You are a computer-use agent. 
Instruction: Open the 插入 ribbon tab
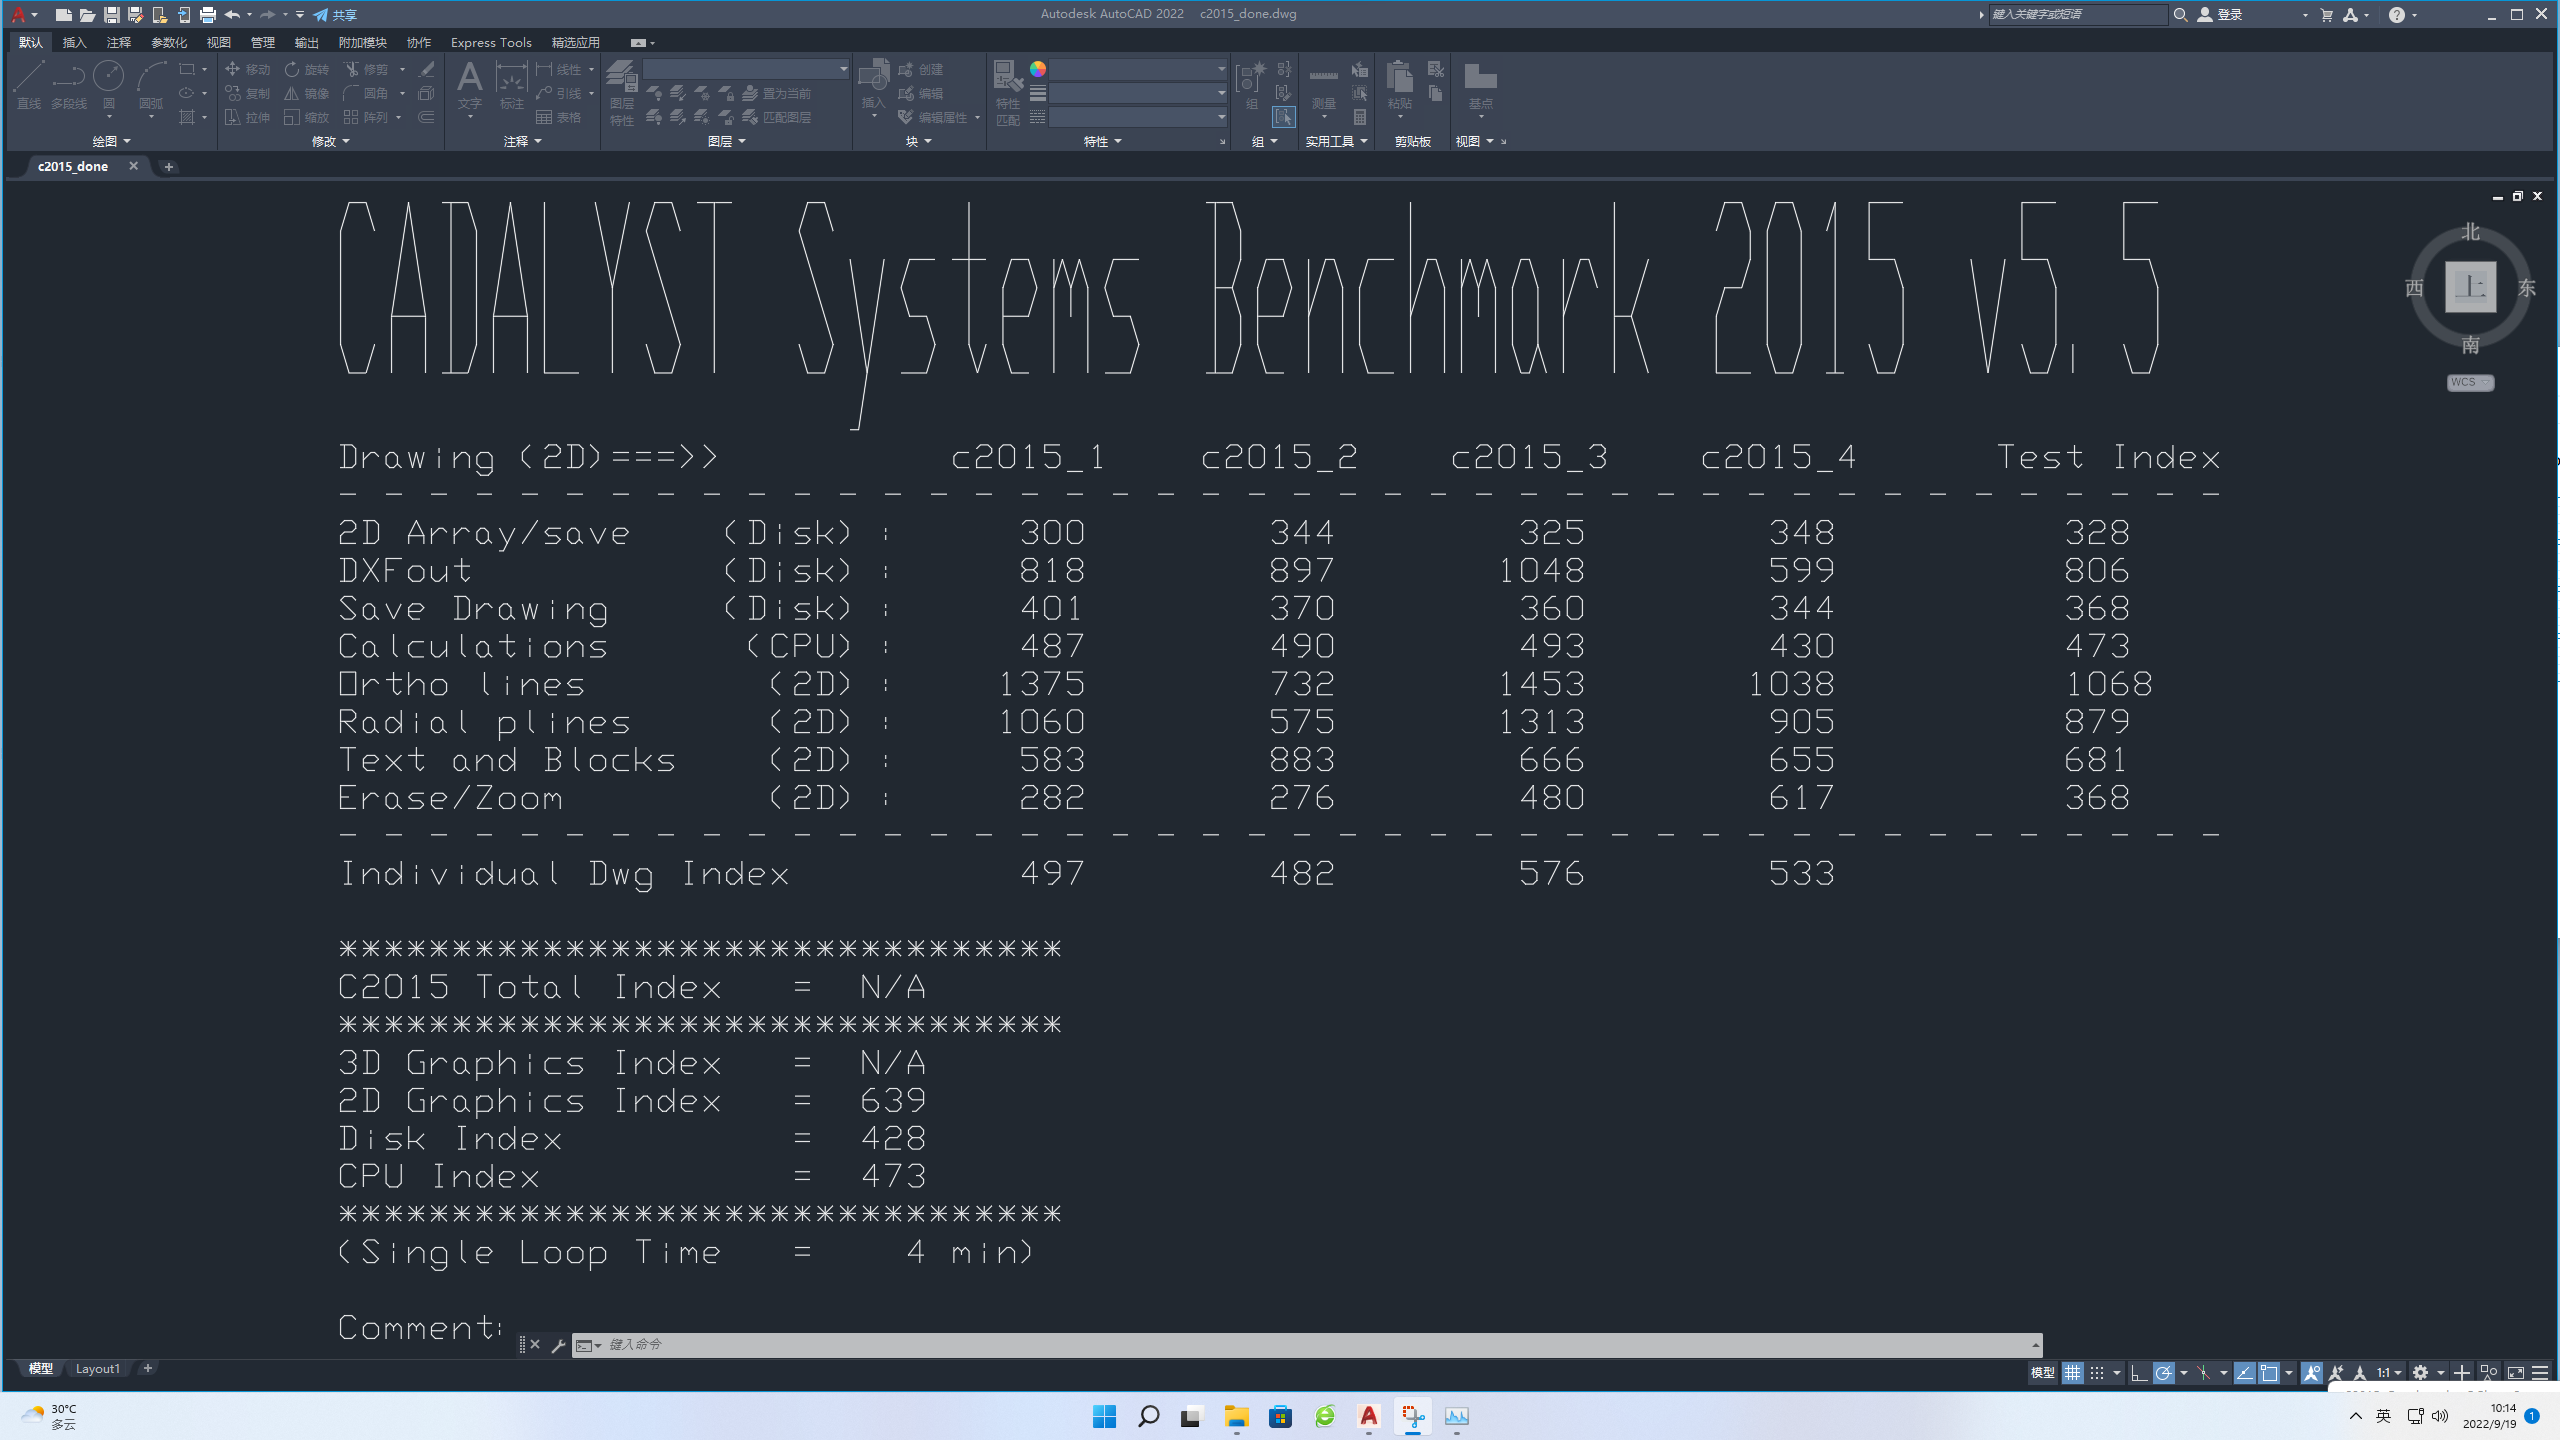[74, 42]
